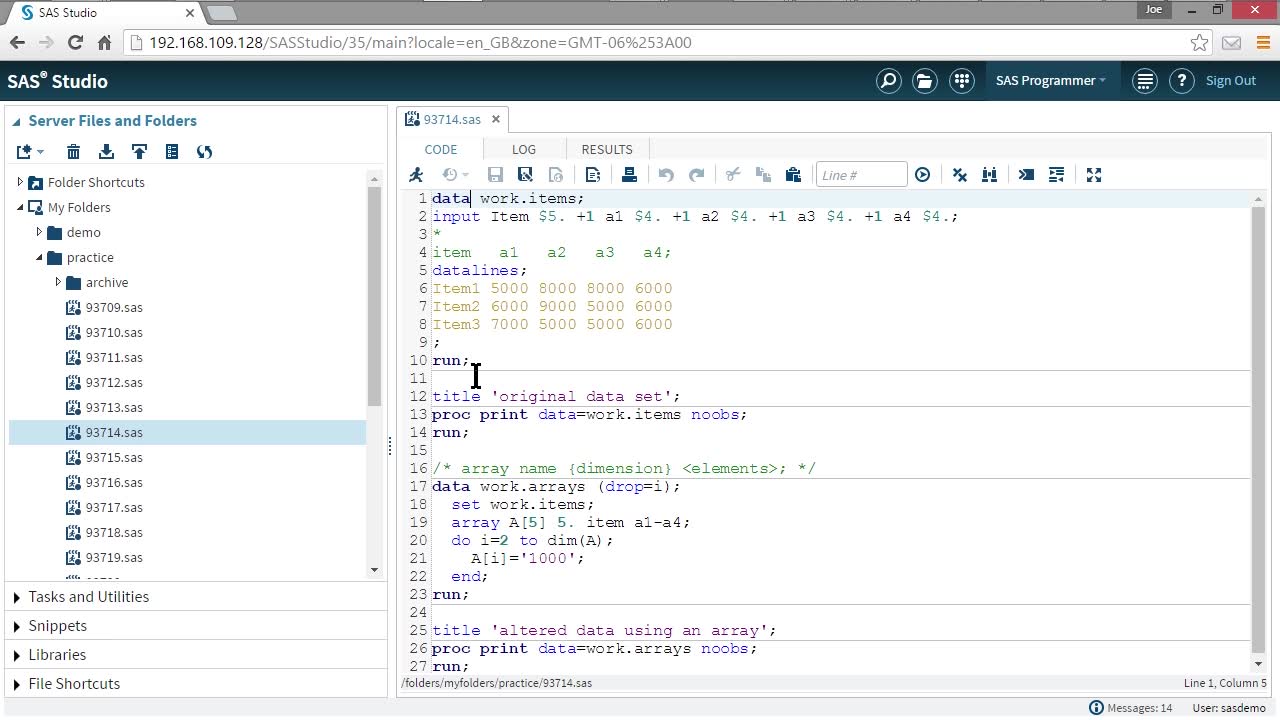The image size is (1280, 720).
Task: Click the Undo arrow in editor toolbar
Action: [x=666, y=175]
